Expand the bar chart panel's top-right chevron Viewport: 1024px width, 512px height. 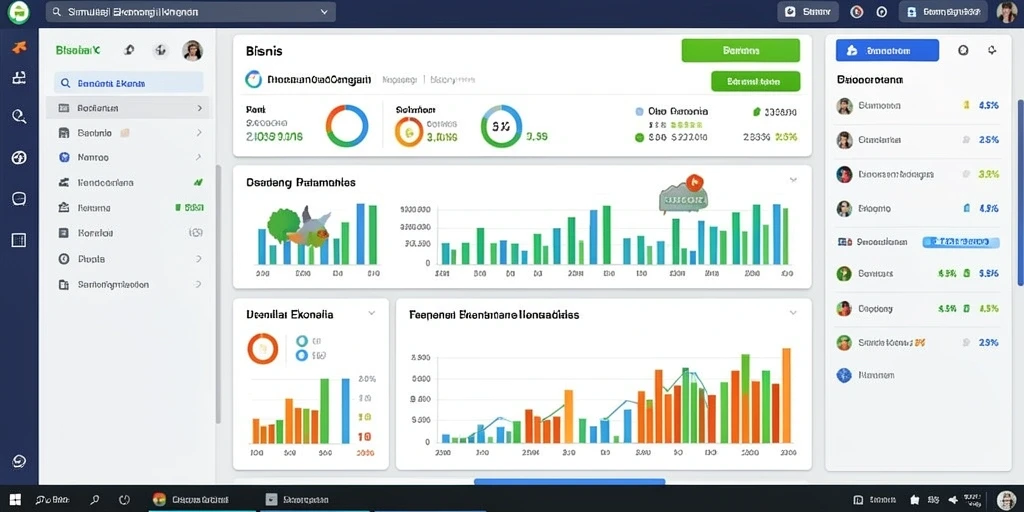793,180
